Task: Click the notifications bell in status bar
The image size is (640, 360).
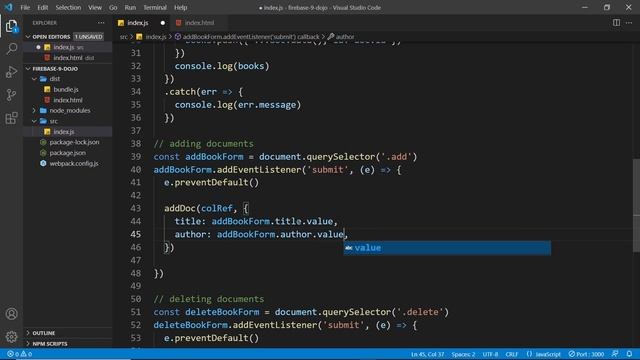Action: coord(629,354)
